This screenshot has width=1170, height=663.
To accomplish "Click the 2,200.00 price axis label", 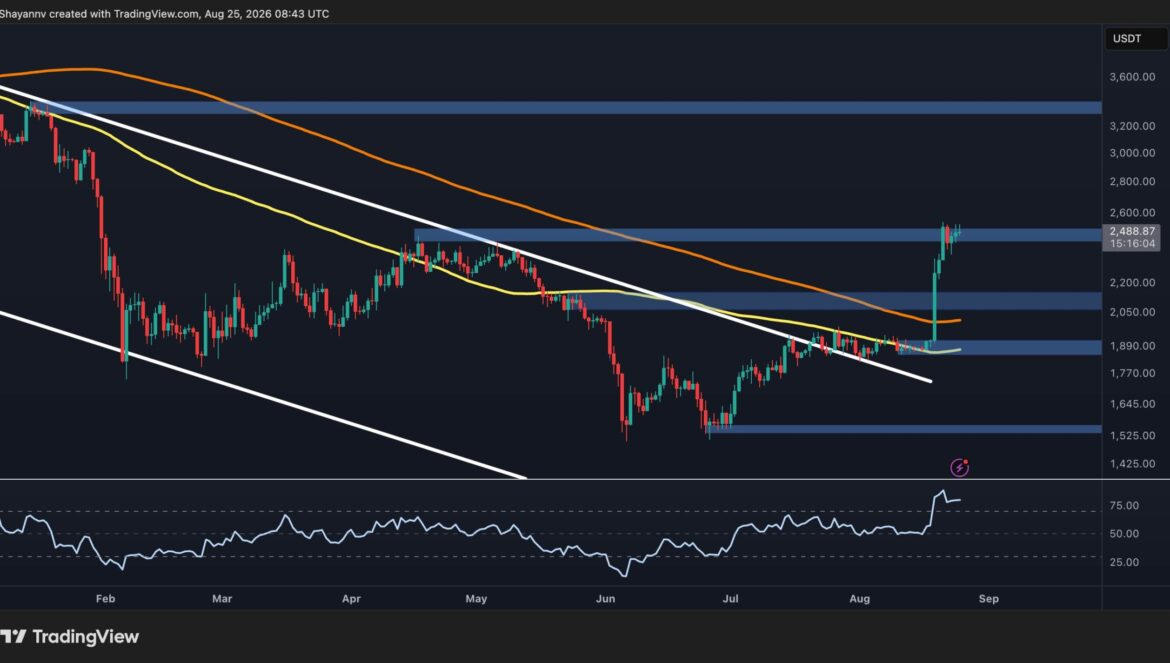I will pos(1132,283).
